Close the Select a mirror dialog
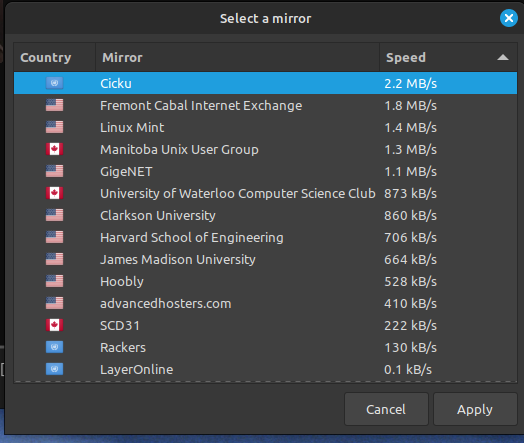This screenshot has height=443, width=524. (x=509, y=18)
